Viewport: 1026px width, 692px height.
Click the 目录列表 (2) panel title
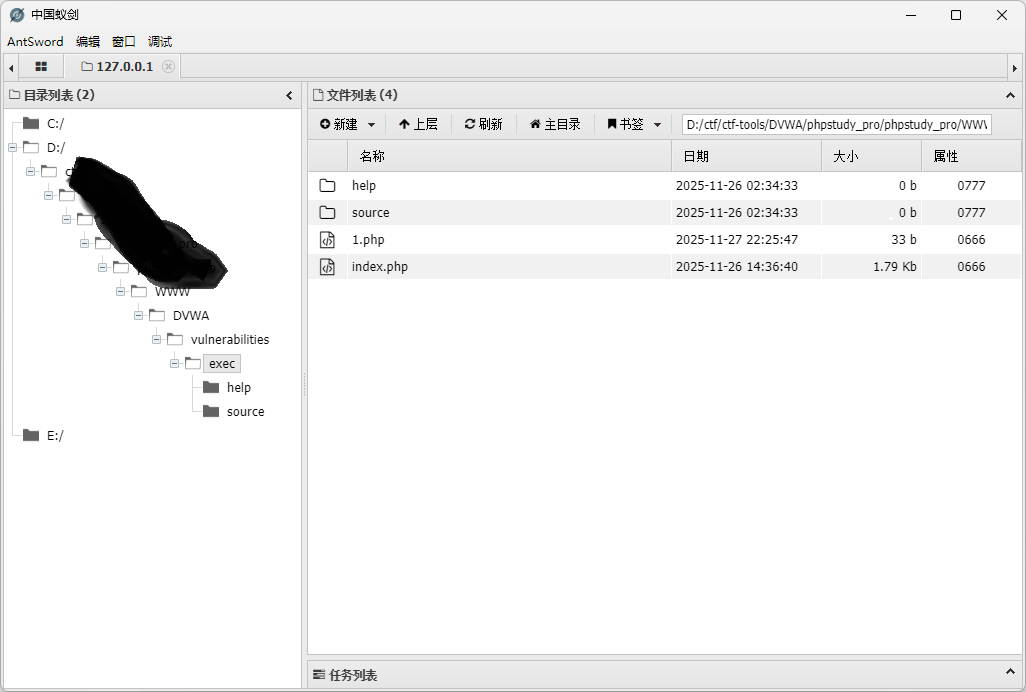(x=59, y=95)
